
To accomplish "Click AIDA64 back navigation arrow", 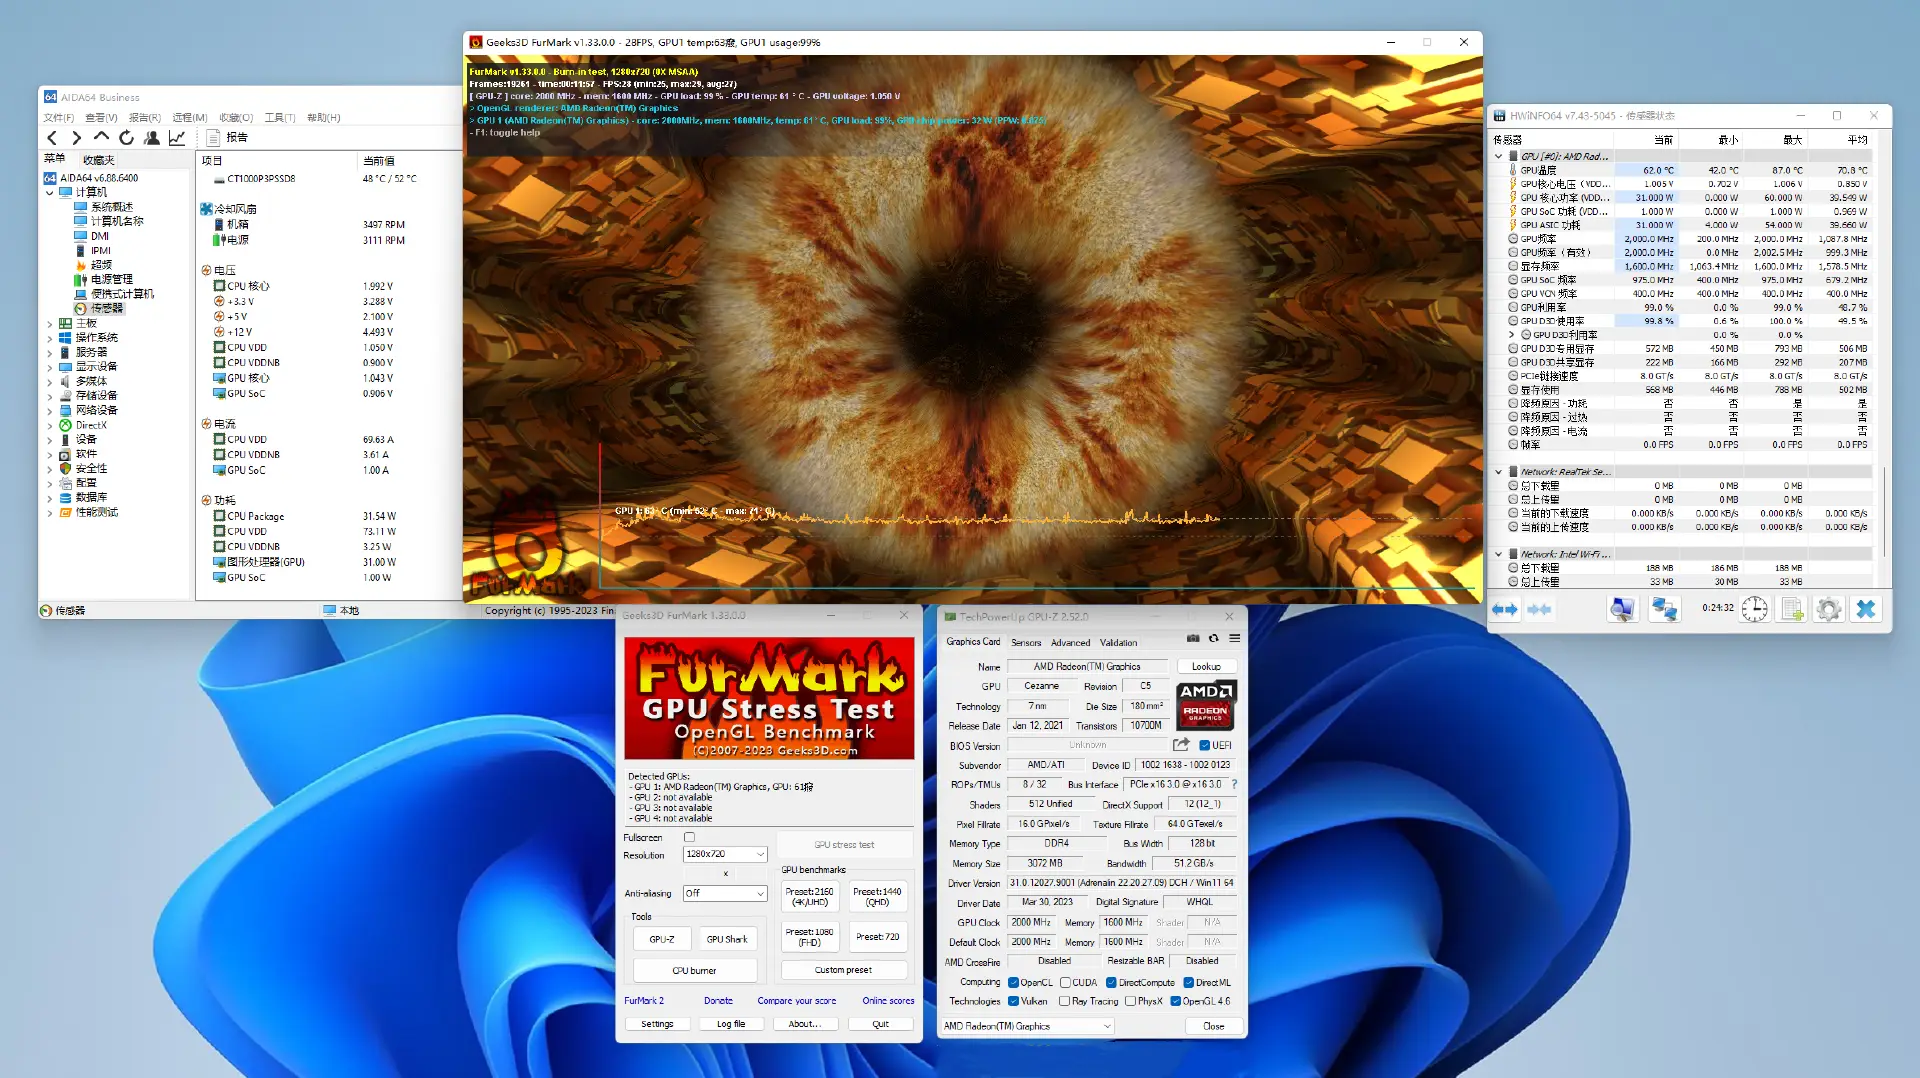I will coord(53,138).
